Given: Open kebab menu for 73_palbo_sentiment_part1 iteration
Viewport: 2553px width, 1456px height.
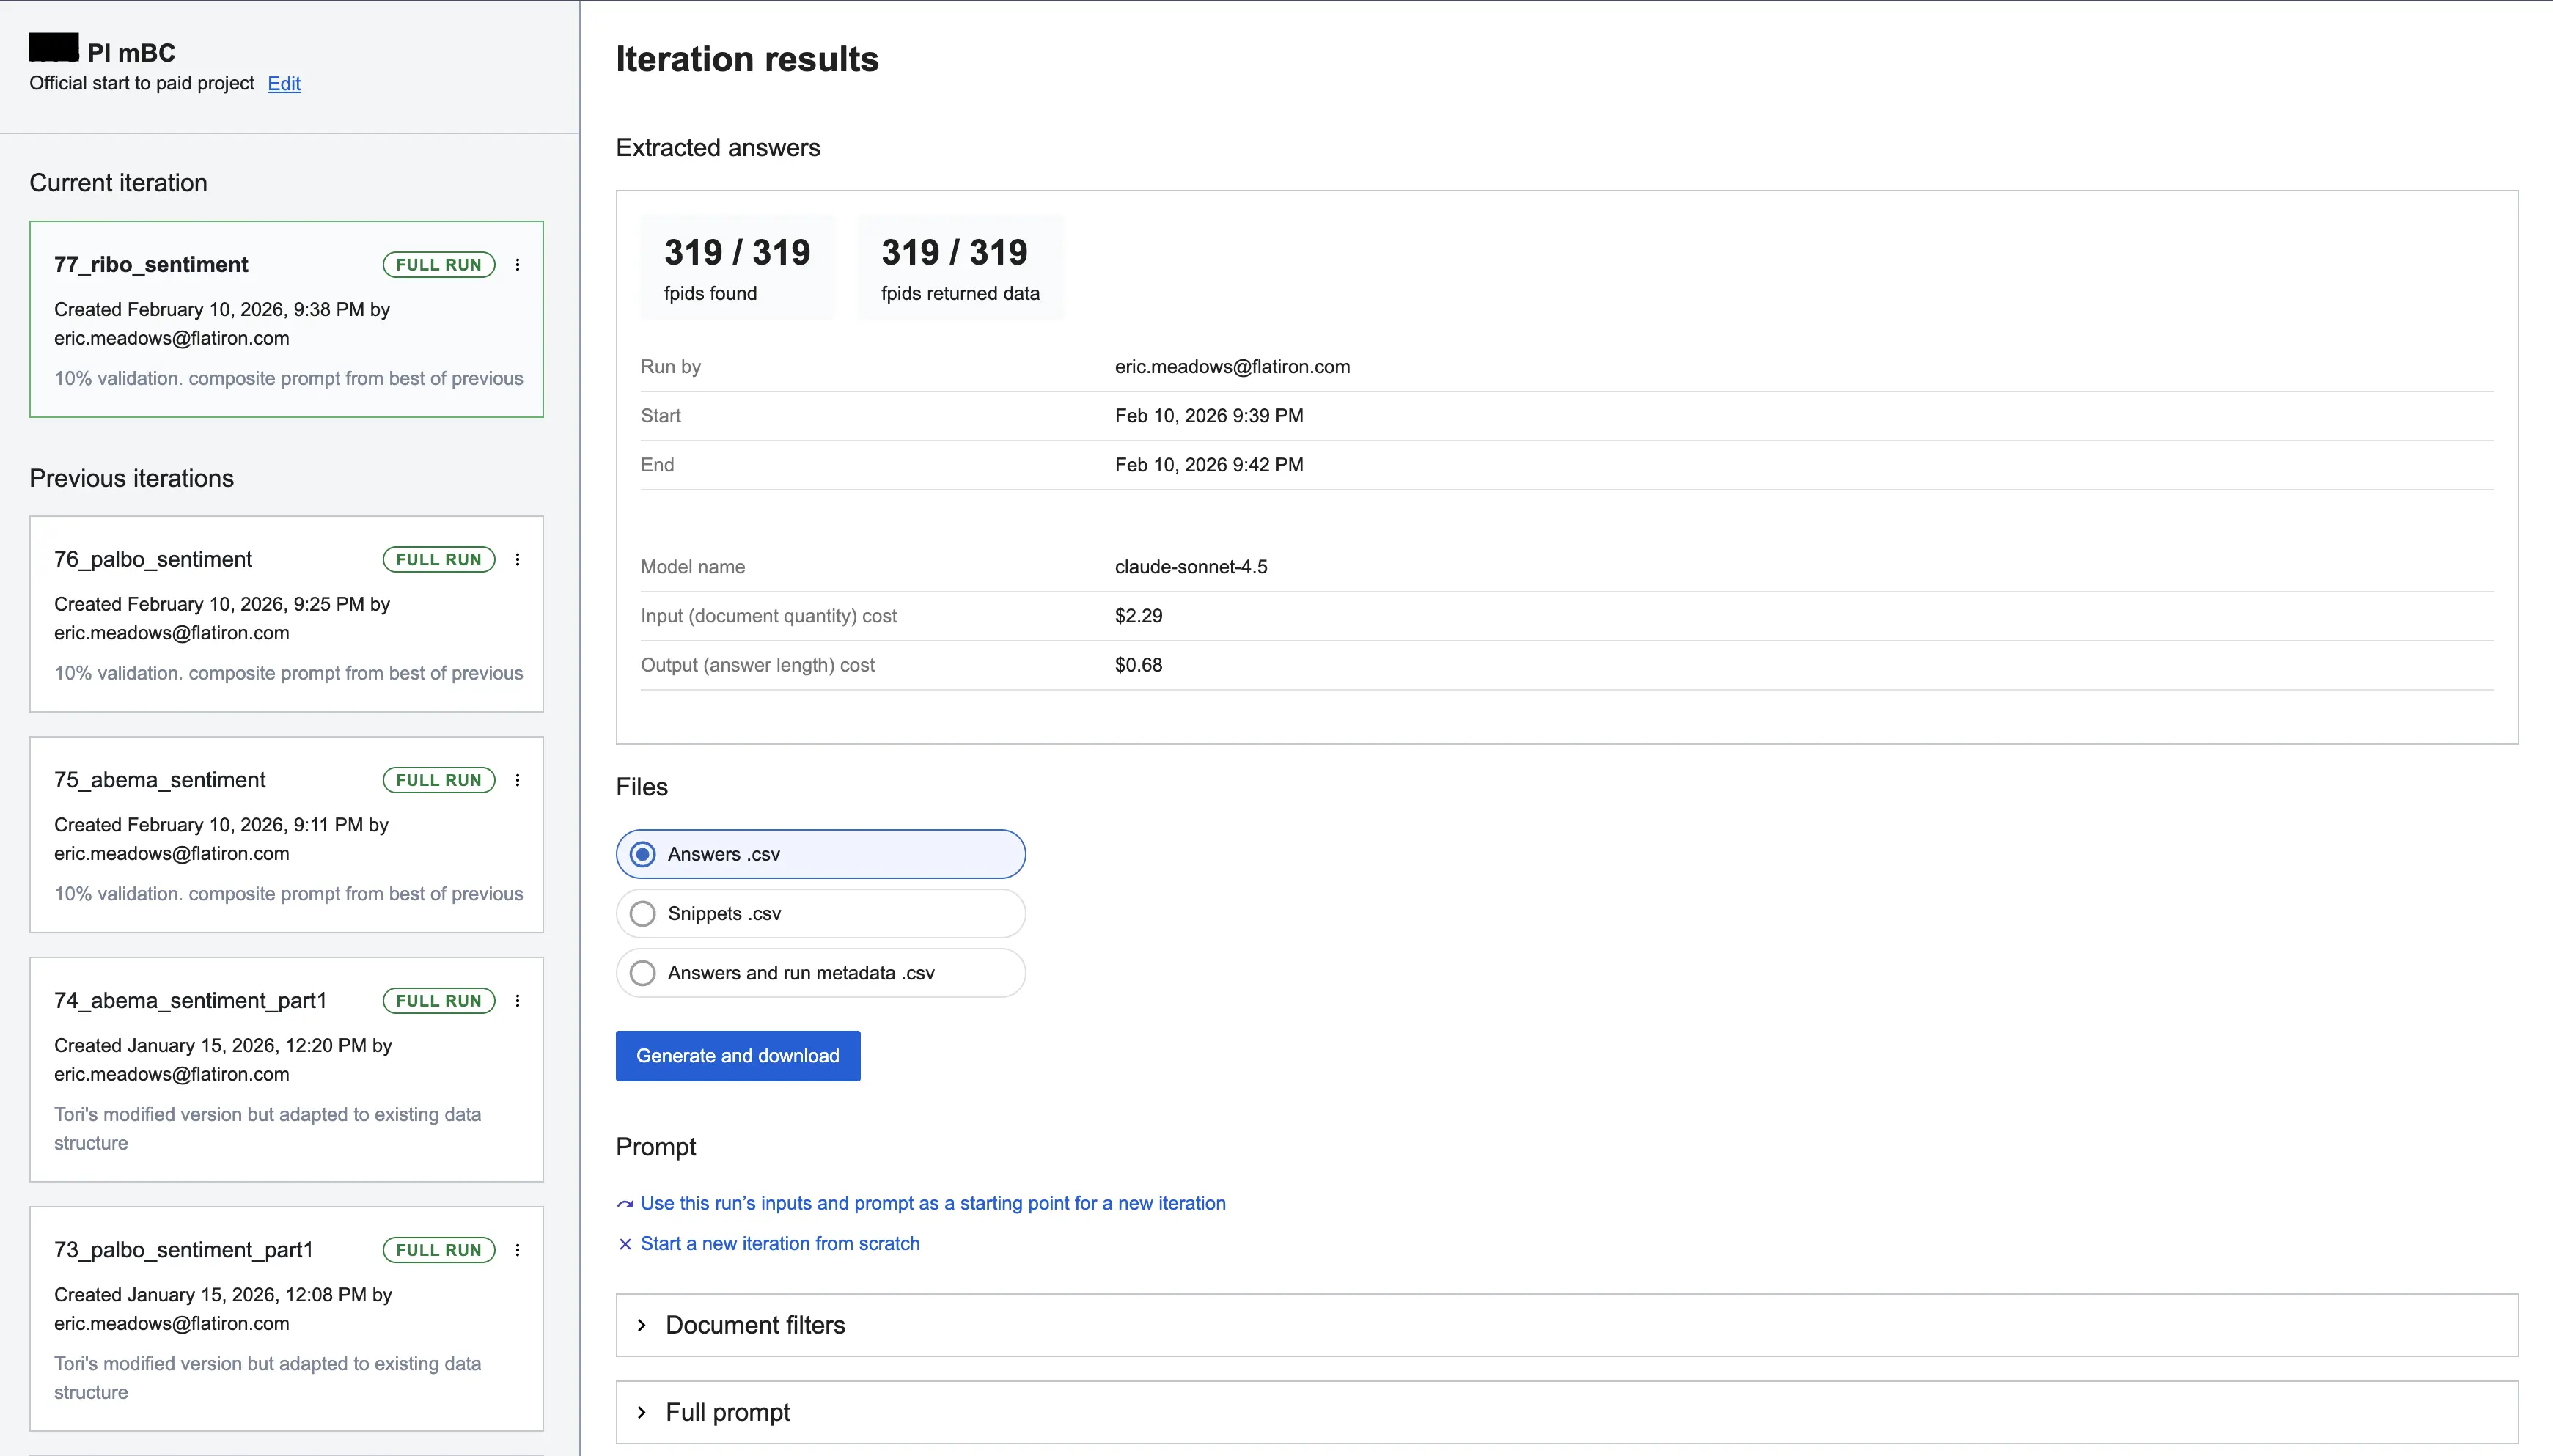Looking at the screenshot, I should point(517,1250).
